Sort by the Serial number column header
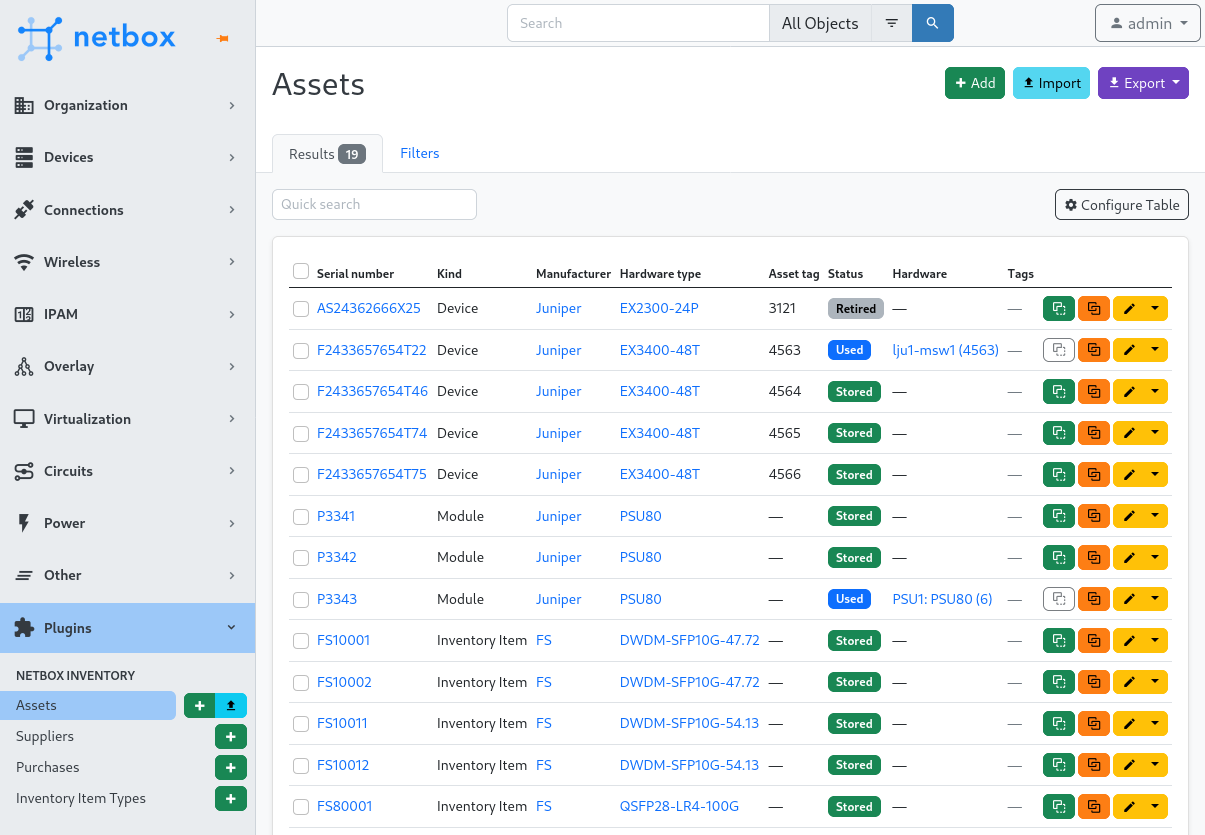The image size is (1205, 835). tap(355, 274)
